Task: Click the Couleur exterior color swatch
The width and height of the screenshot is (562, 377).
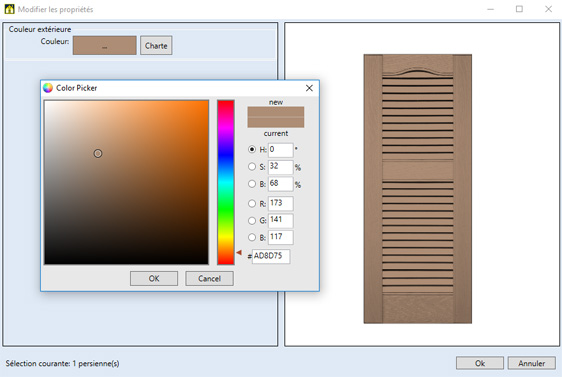Action: pyautogui.click(x=104, y=46)
